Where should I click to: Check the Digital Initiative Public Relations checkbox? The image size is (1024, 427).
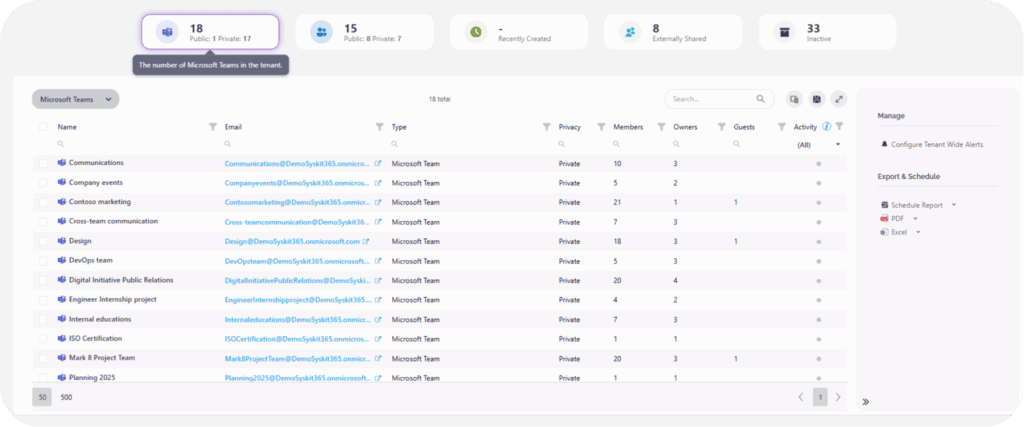[x=43, y=280]
